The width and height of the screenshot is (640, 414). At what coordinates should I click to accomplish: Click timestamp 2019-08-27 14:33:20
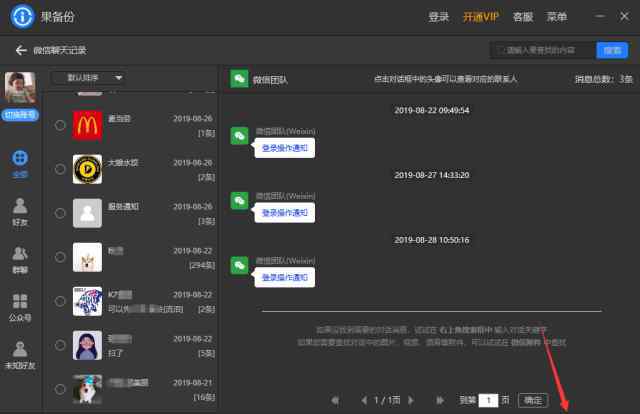click(x=432, y=175)
